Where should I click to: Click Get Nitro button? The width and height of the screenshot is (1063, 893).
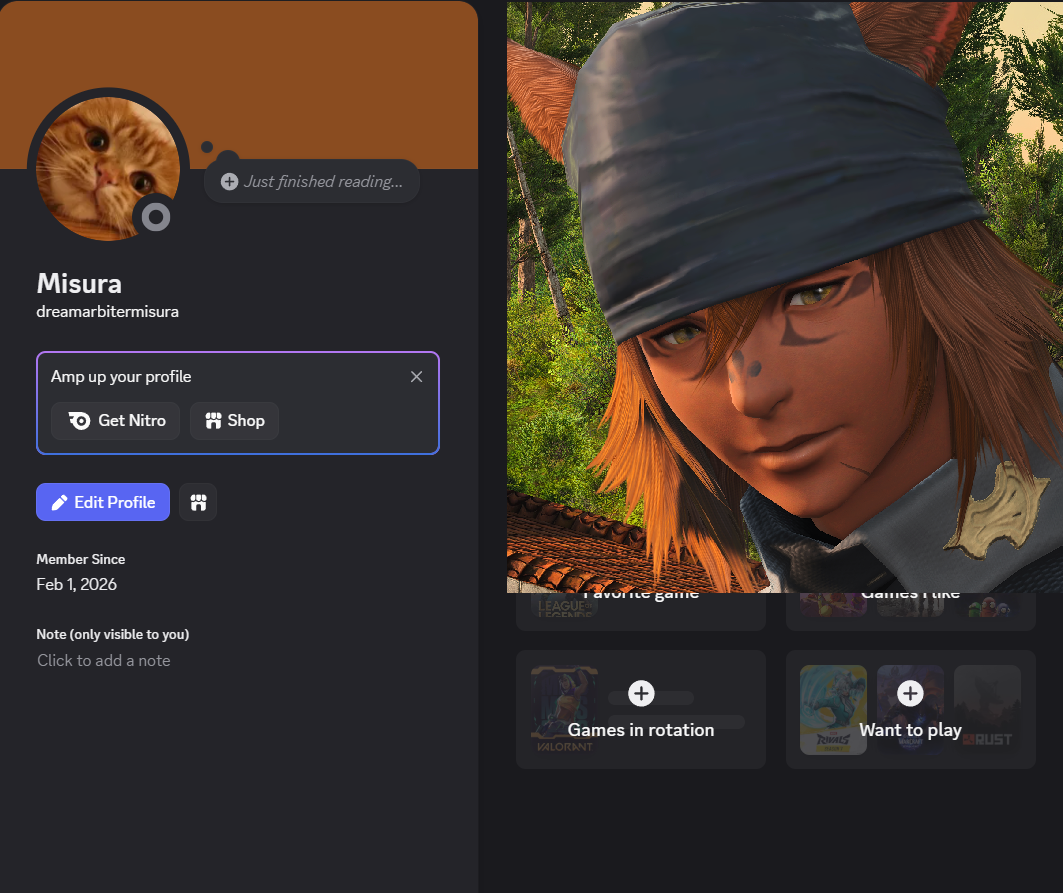coord(115,420)
